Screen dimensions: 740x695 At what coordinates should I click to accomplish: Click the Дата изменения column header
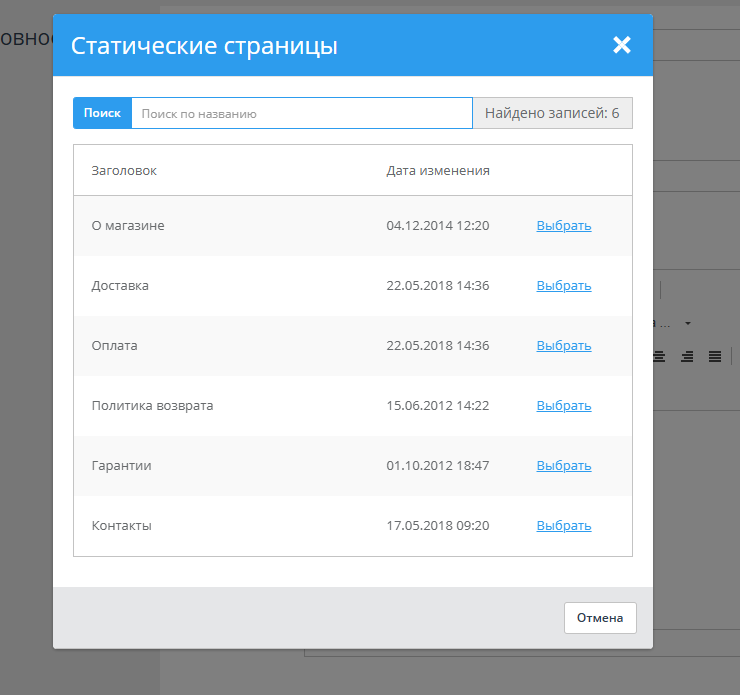[438, 171]
